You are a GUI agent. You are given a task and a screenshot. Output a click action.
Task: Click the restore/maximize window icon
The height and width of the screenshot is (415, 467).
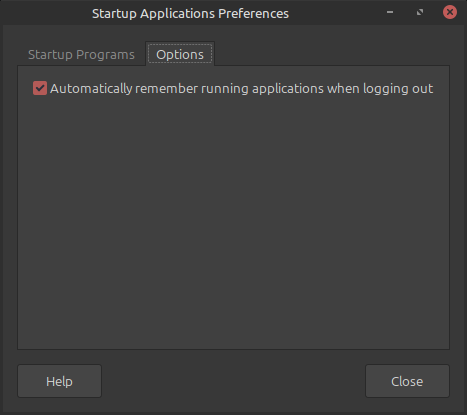pyautogui.click(x=420, y=12)
